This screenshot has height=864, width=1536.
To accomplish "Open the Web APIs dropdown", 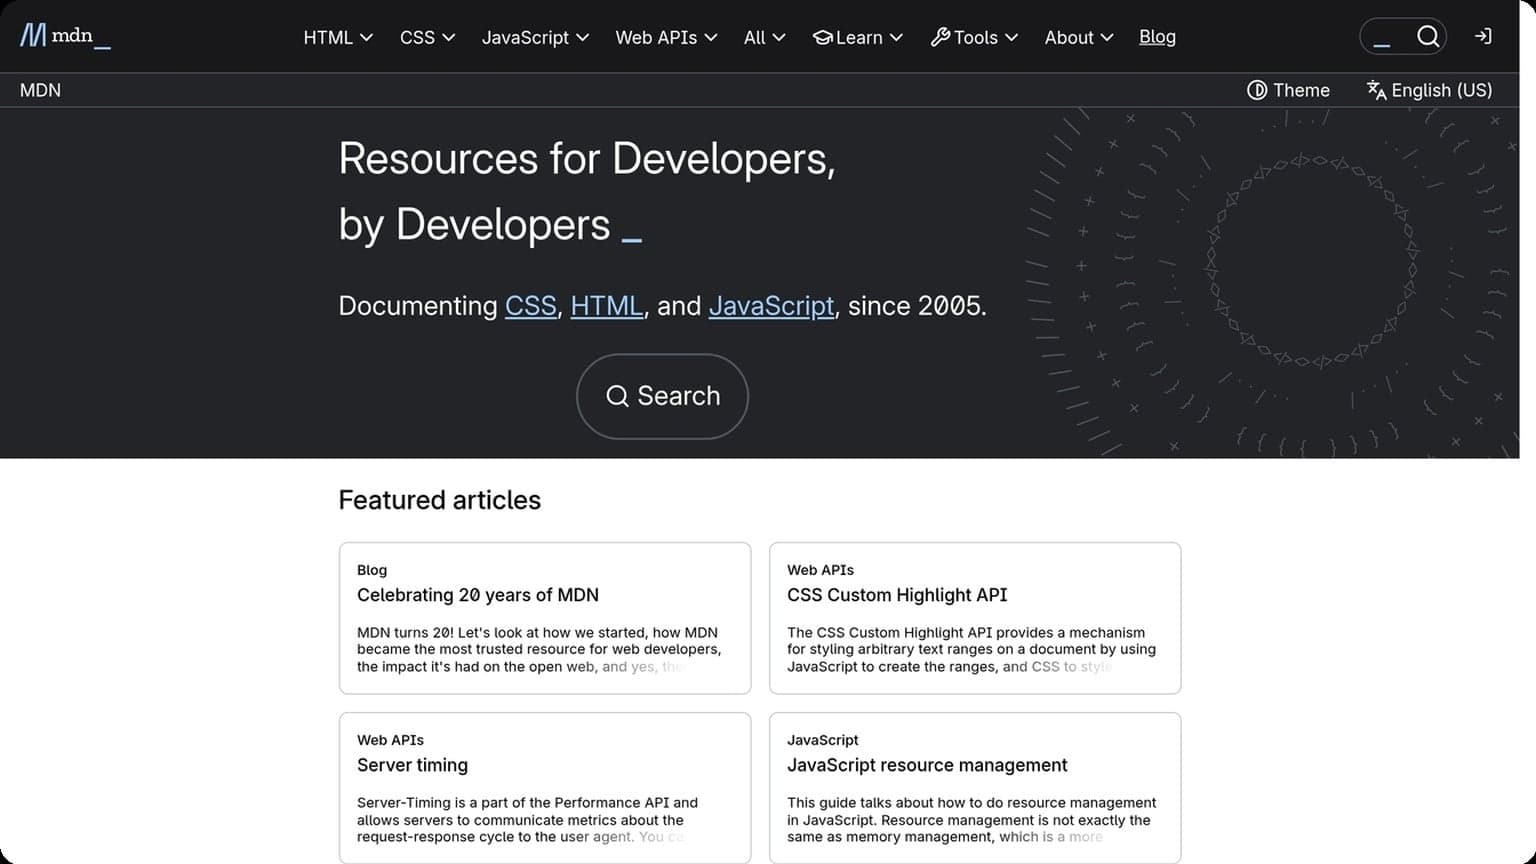I will click(665, 37).
